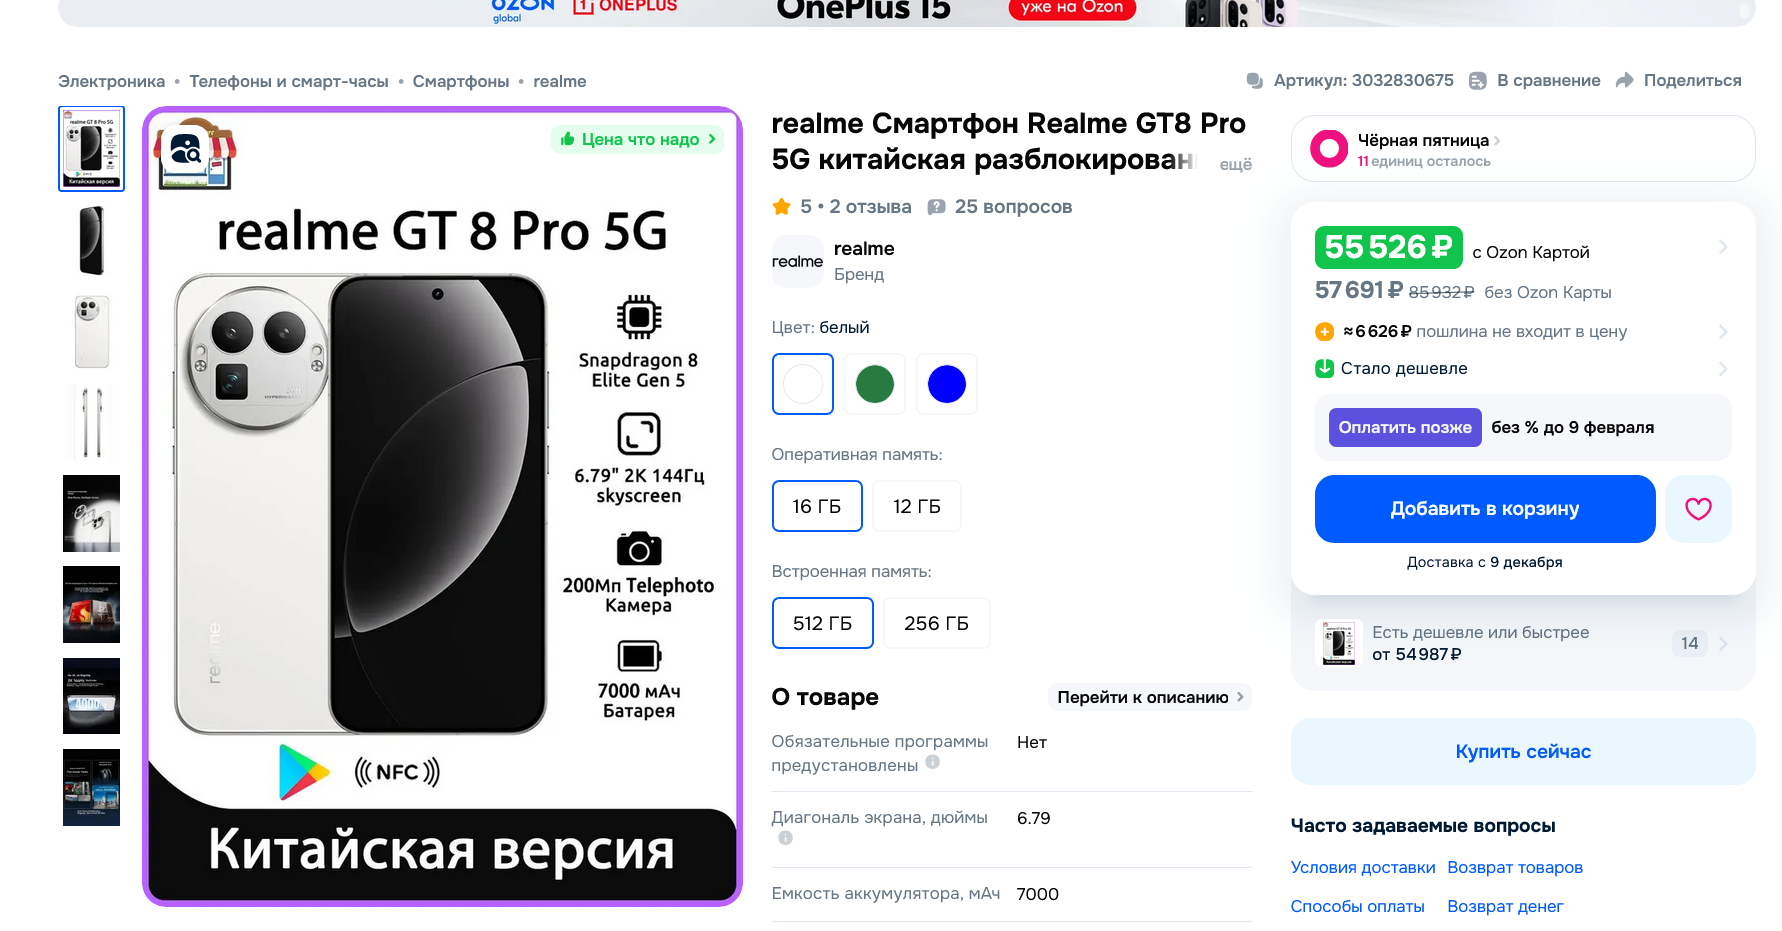Click the heart favorites icon
1782x931 pixels.
tap(1698, 509)
